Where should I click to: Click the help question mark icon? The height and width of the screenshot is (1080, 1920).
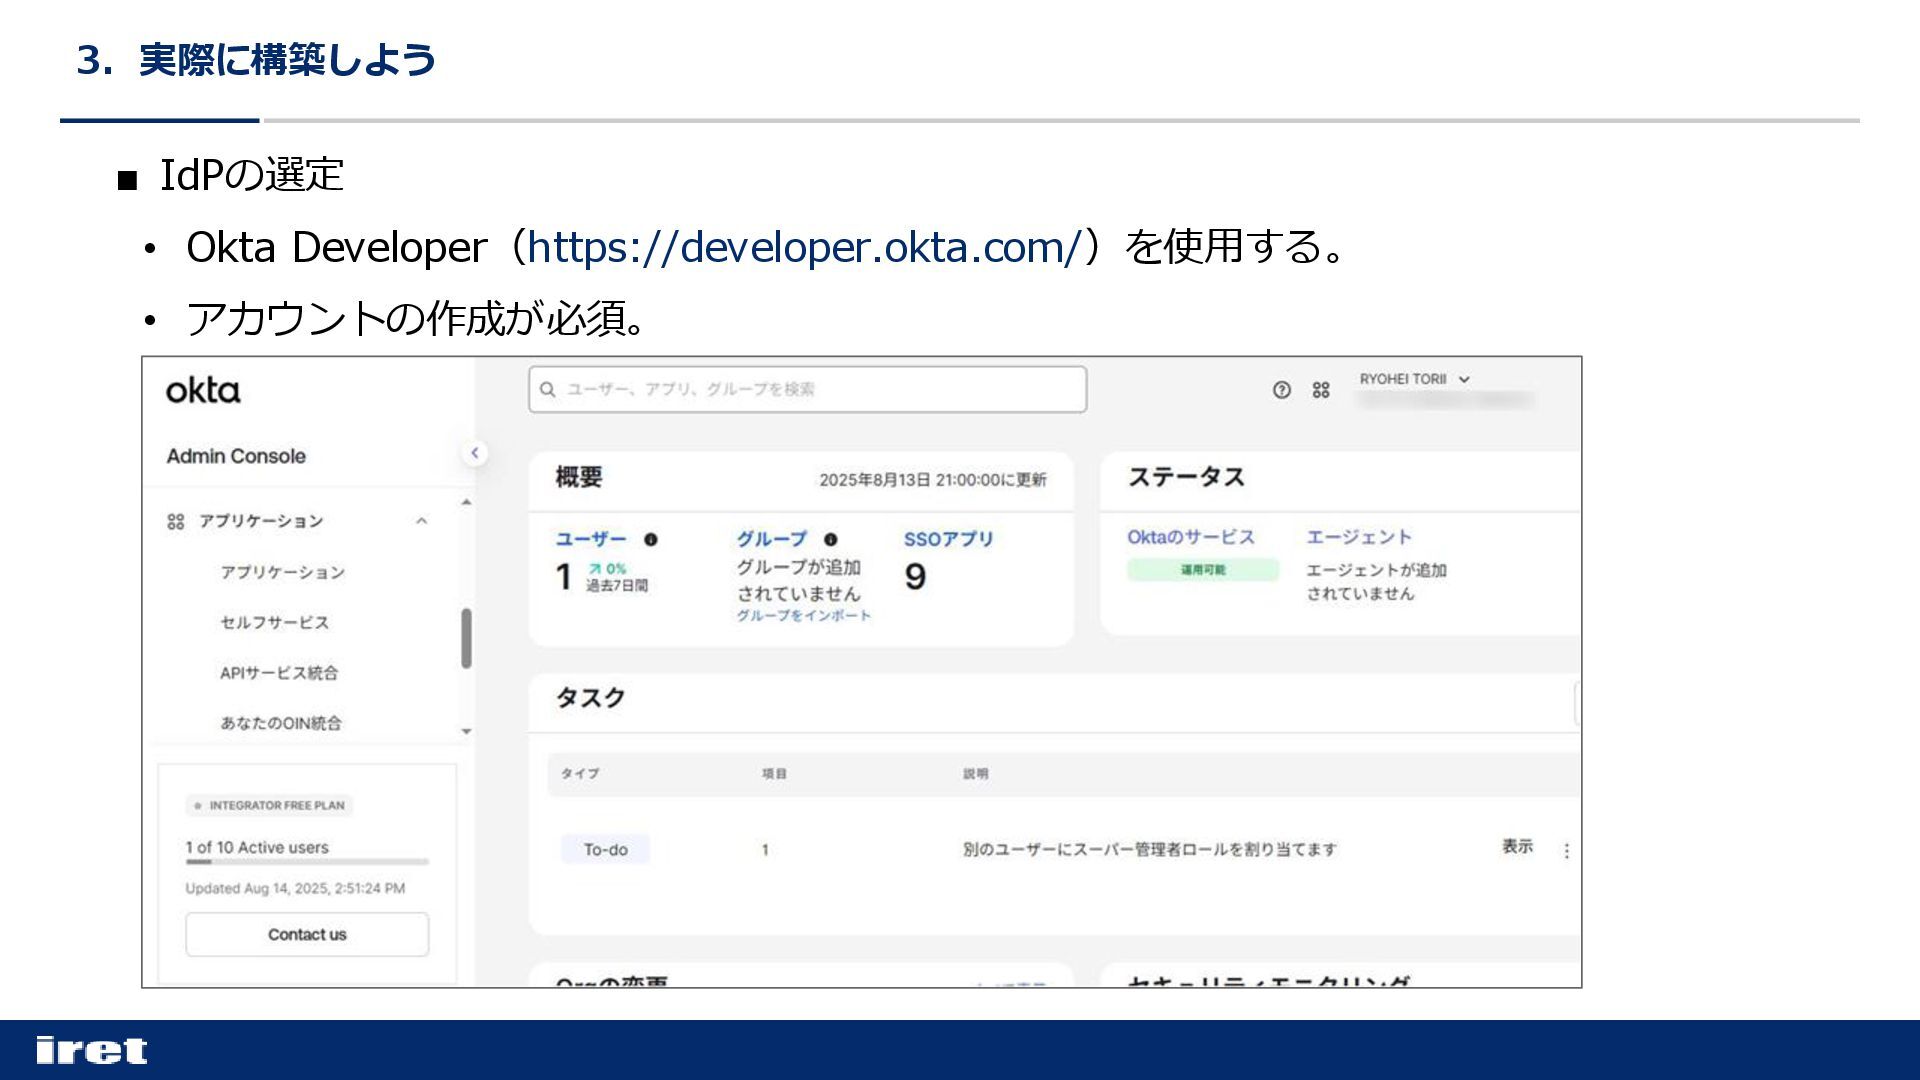pos(1281,390)
